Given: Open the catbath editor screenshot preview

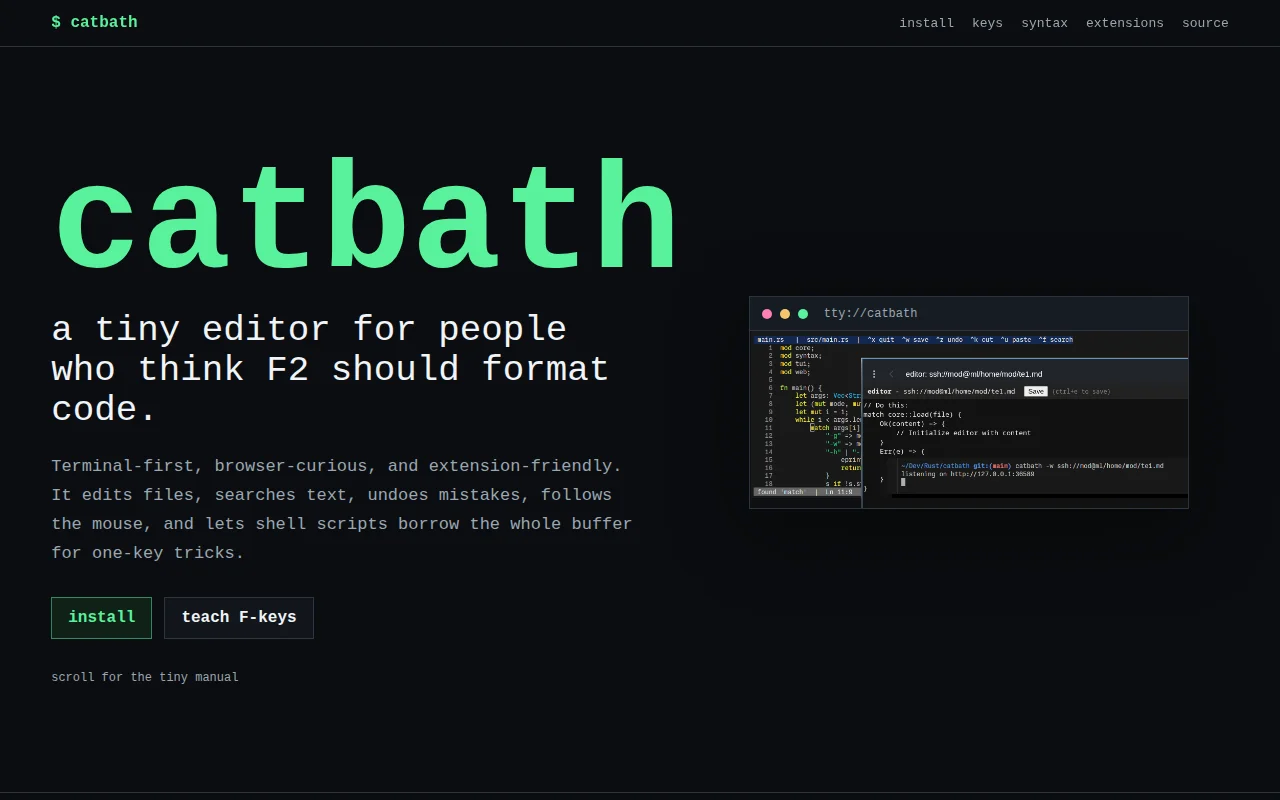Looking at the screenshot, I should (x=969, y=420).
